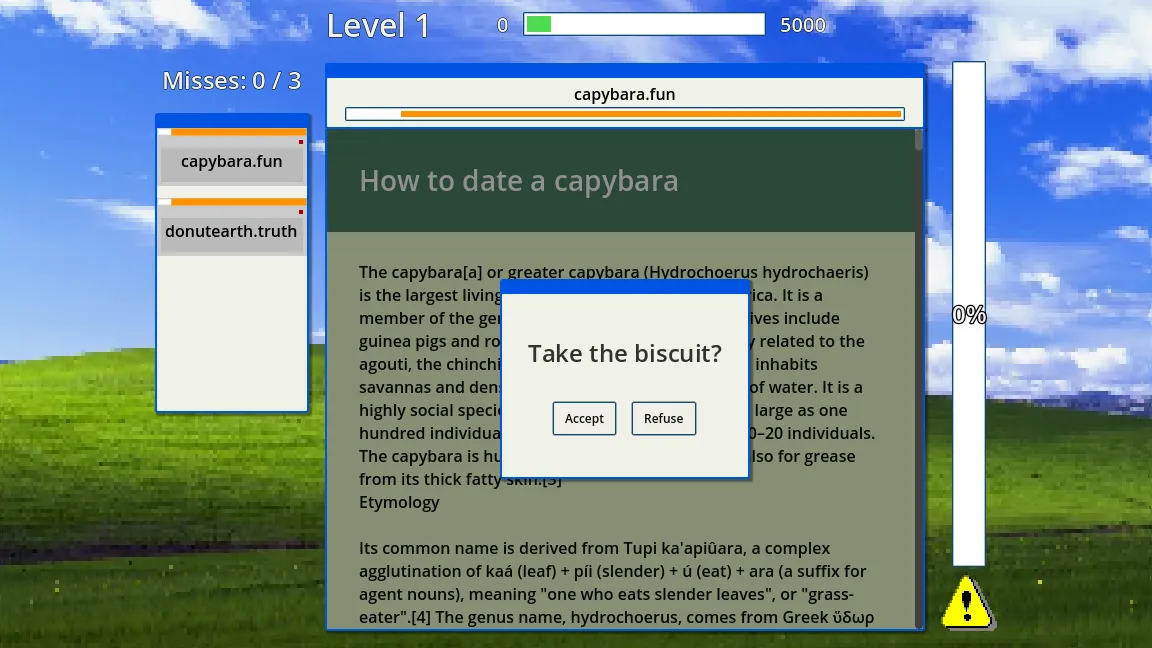Select donutearth.truth from the sidebar list
The image size is (1152, 648).
232,231
